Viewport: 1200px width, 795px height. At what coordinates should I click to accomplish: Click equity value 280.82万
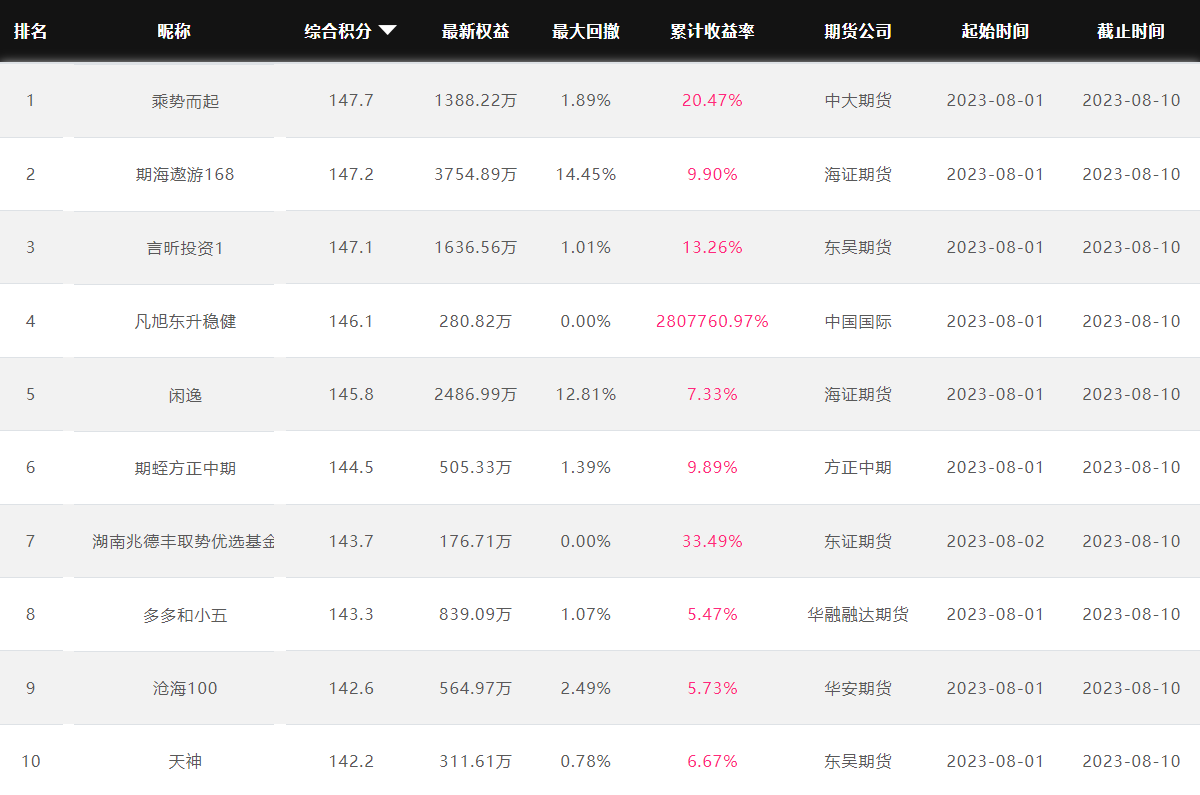(x=476, y=321)
